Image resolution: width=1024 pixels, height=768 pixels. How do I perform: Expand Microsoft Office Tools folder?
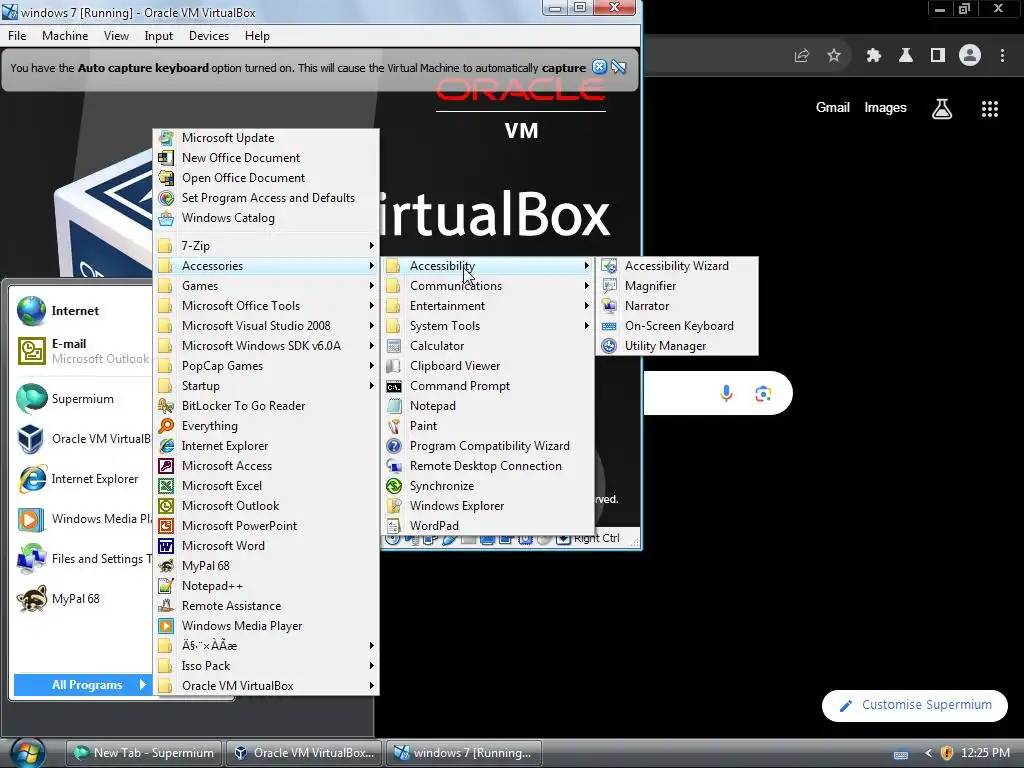coord(266,306)
